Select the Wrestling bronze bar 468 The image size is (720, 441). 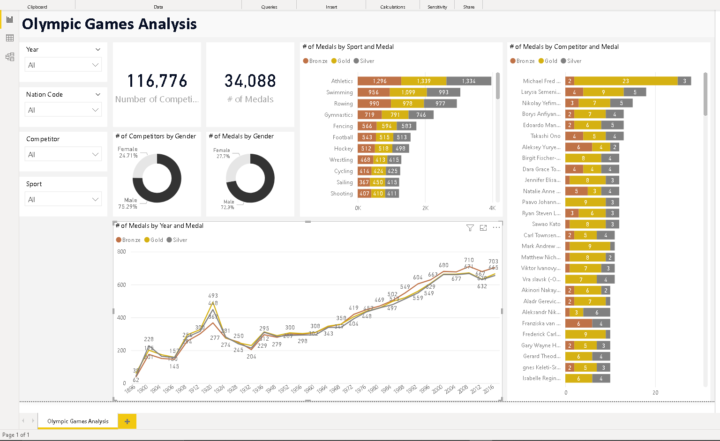pos(365,160)
